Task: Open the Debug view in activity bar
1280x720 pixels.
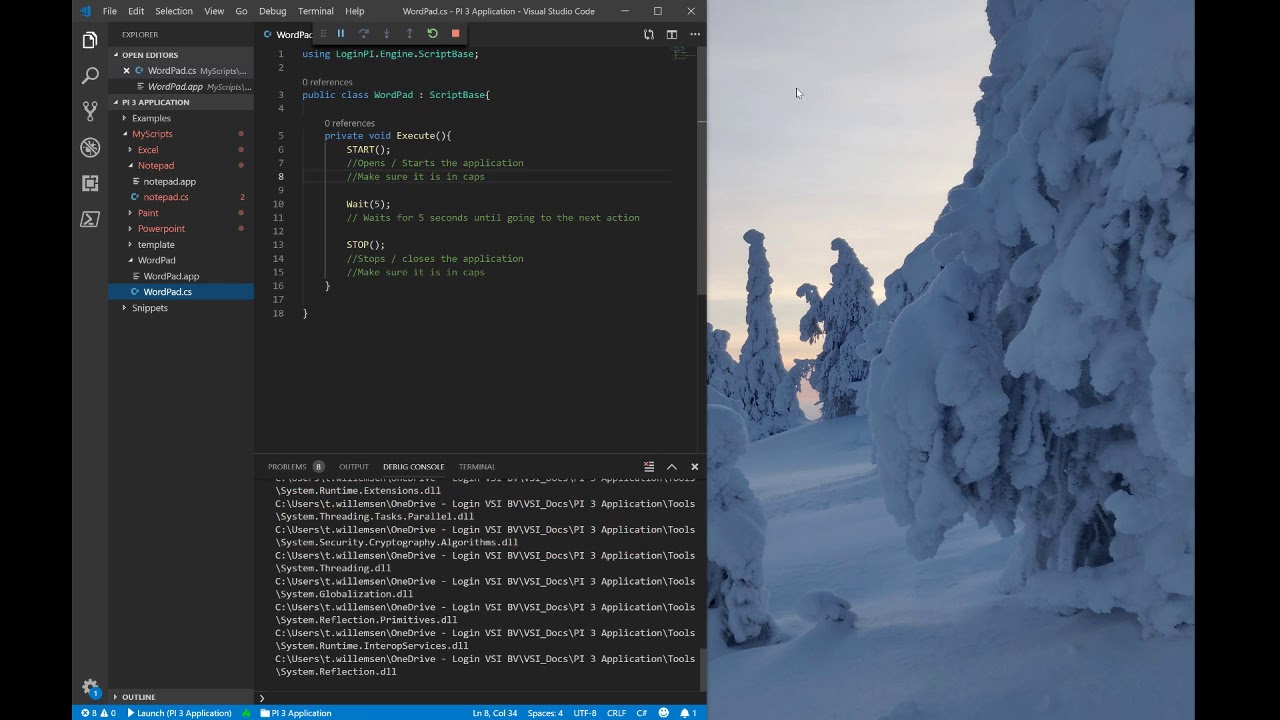Action: coord(90,147)
